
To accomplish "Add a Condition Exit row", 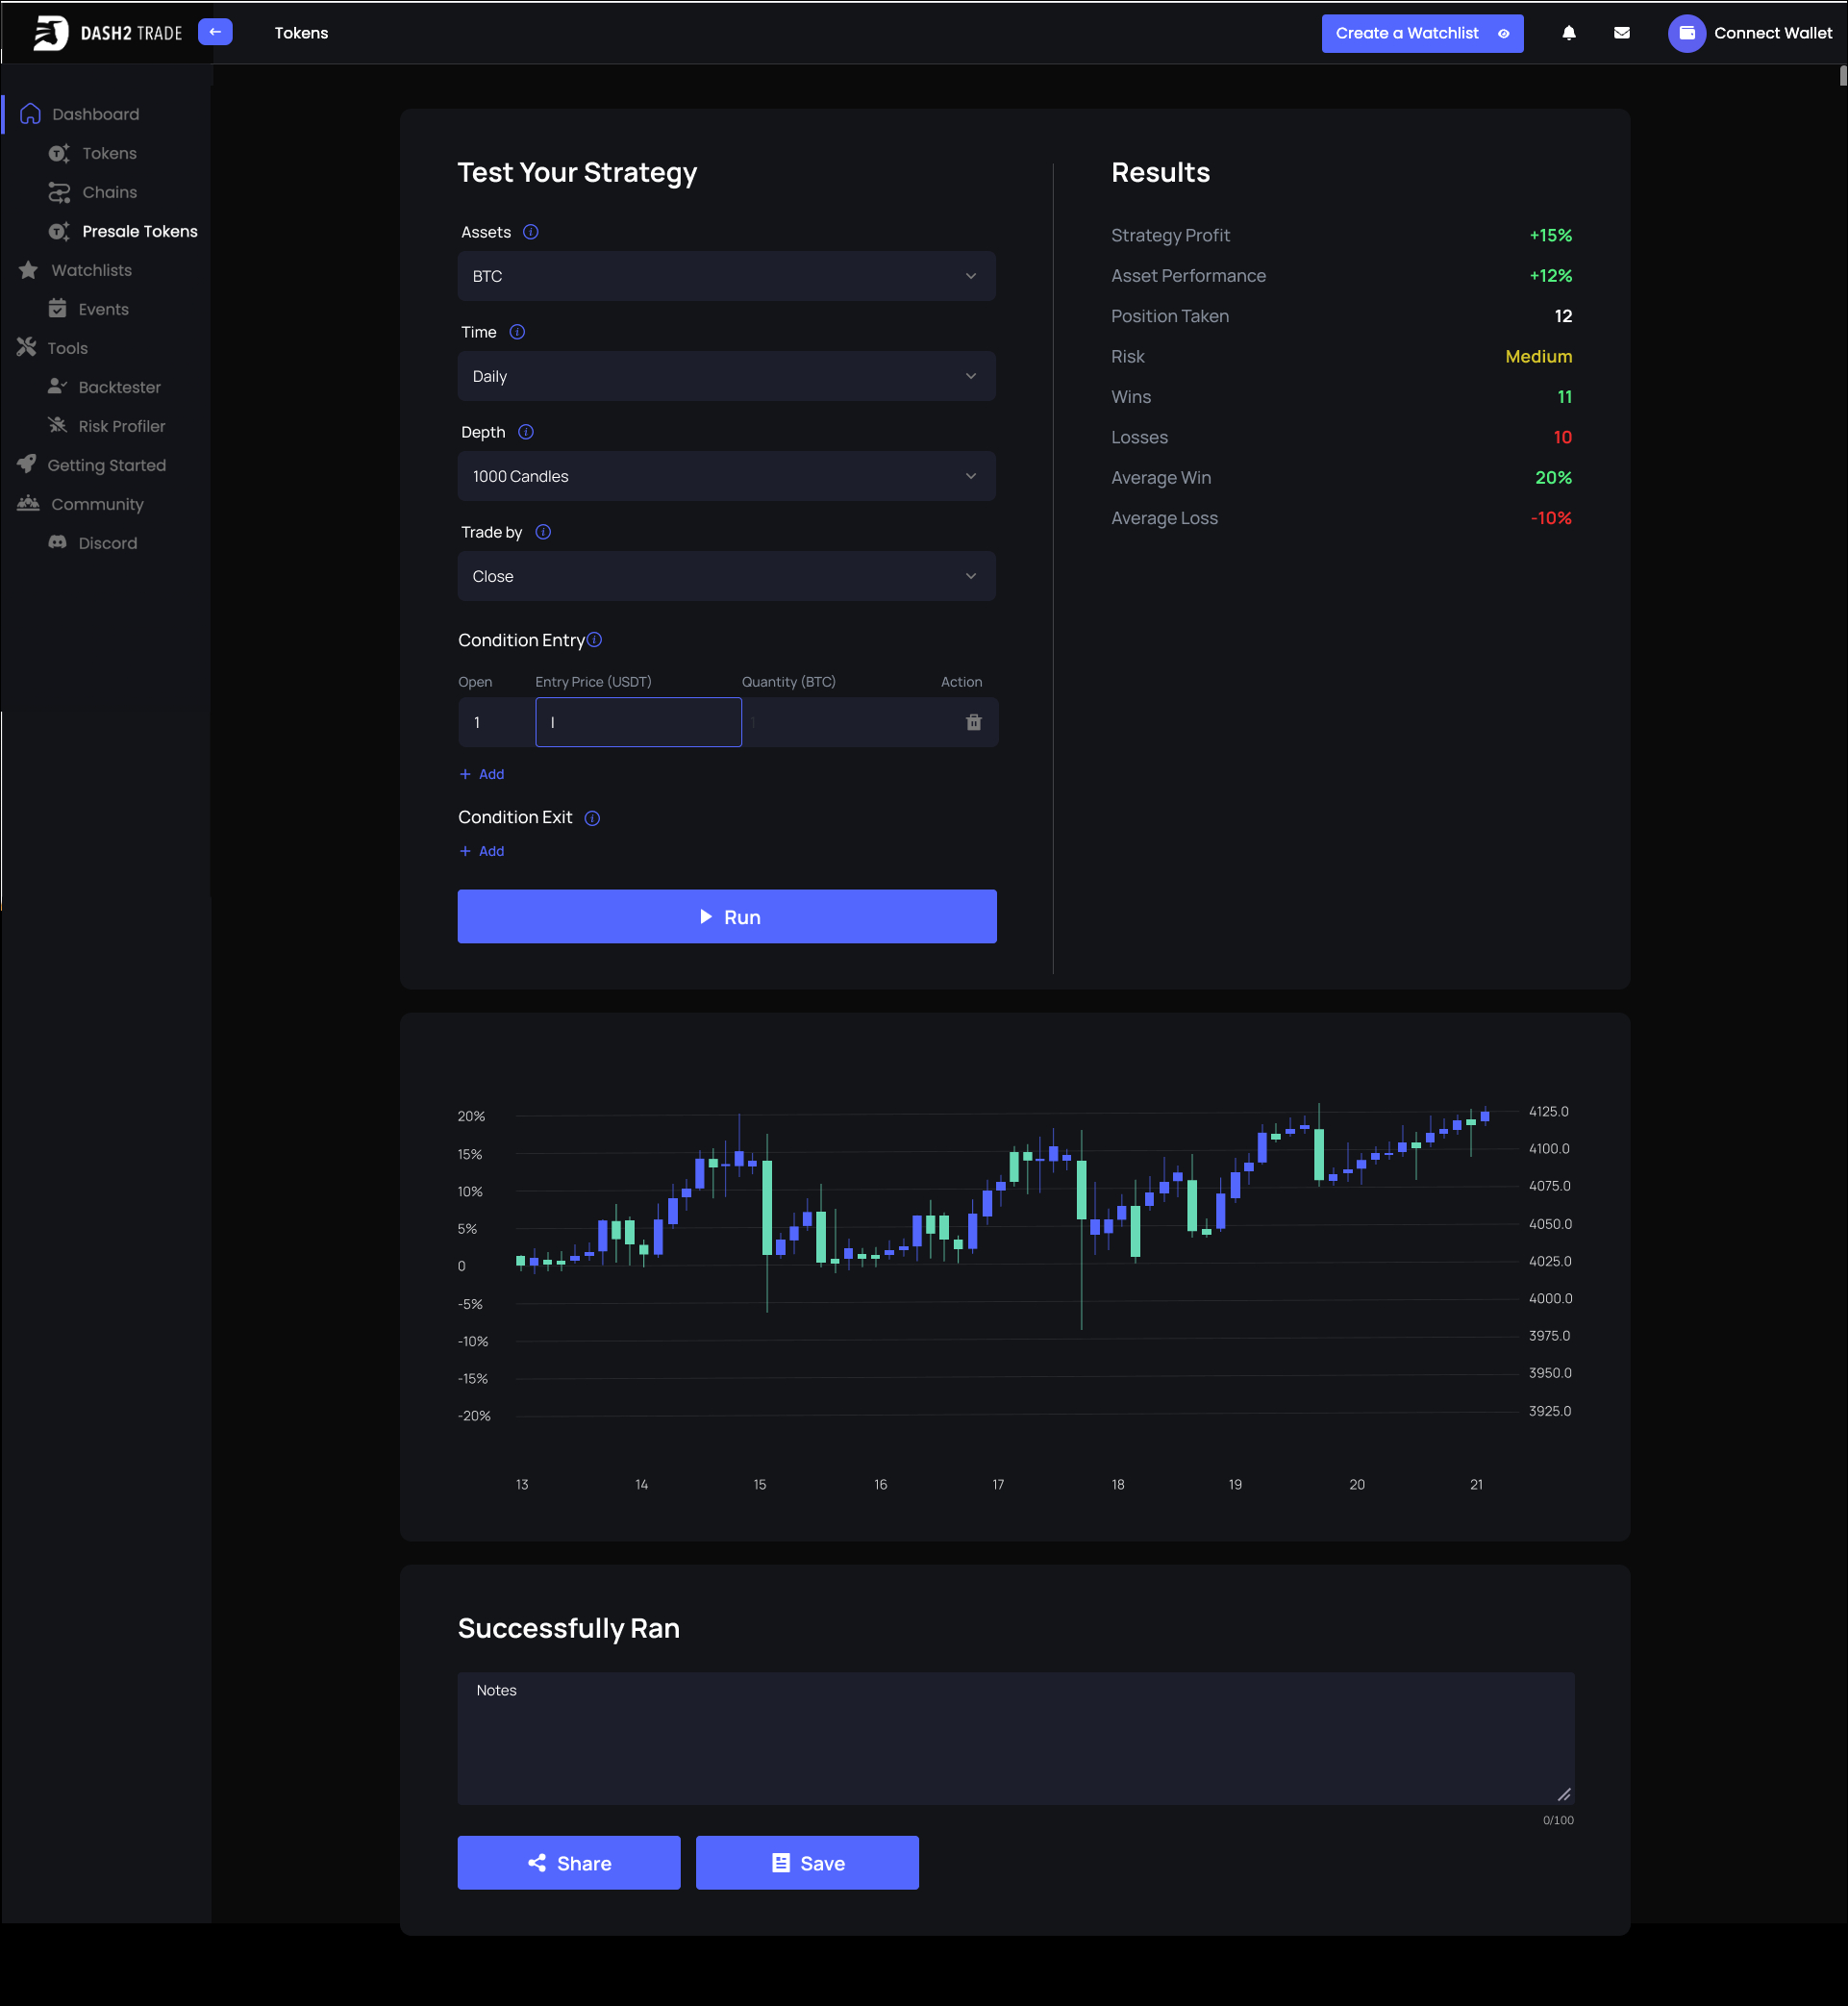I will [481, 851].
